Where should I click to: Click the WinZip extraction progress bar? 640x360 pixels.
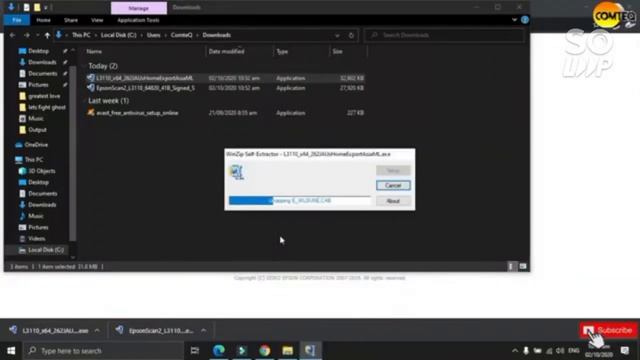[300, 200]
